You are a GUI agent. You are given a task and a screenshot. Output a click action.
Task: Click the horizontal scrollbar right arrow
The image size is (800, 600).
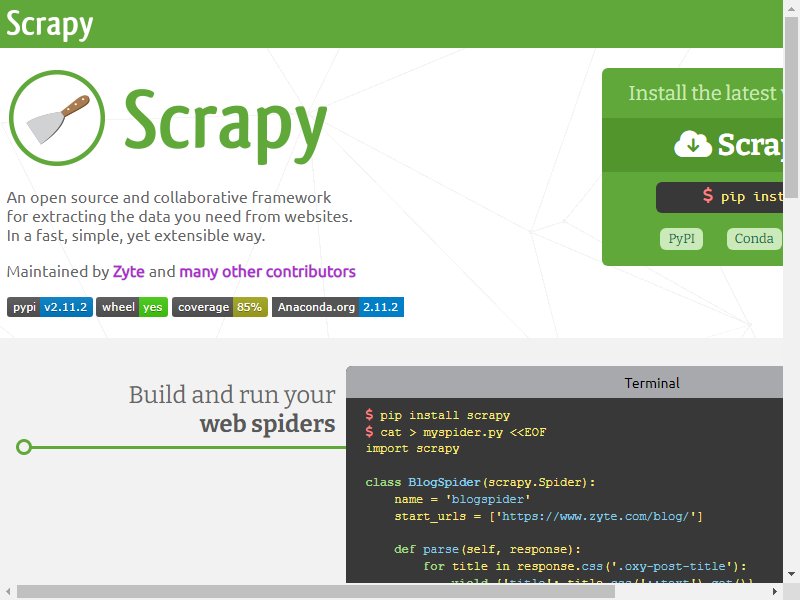tap(774, 591)
